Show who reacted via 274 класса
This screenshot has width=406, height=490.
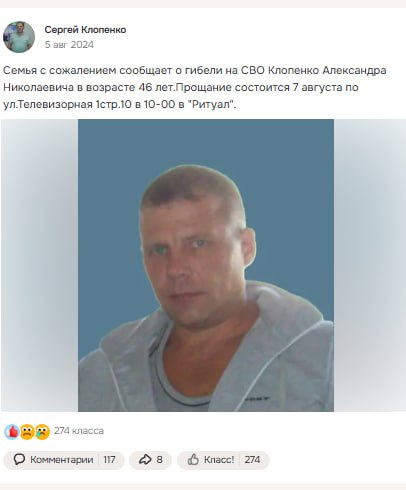point(79,431)
